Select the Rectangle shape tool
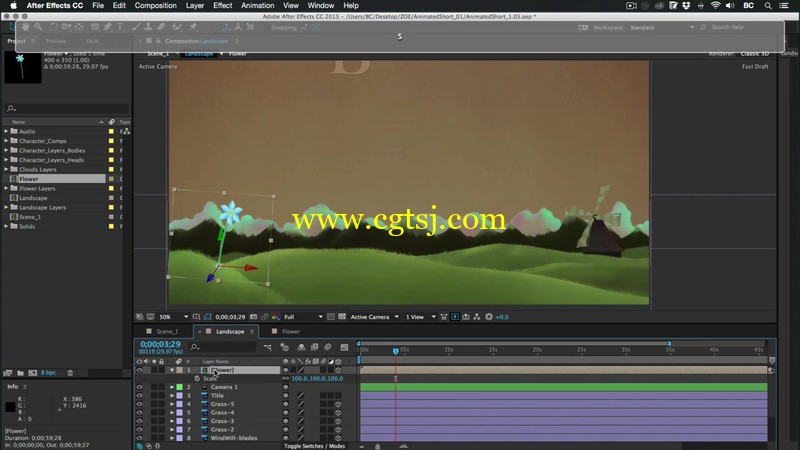800x450 pixels. [x=95, y=27]
